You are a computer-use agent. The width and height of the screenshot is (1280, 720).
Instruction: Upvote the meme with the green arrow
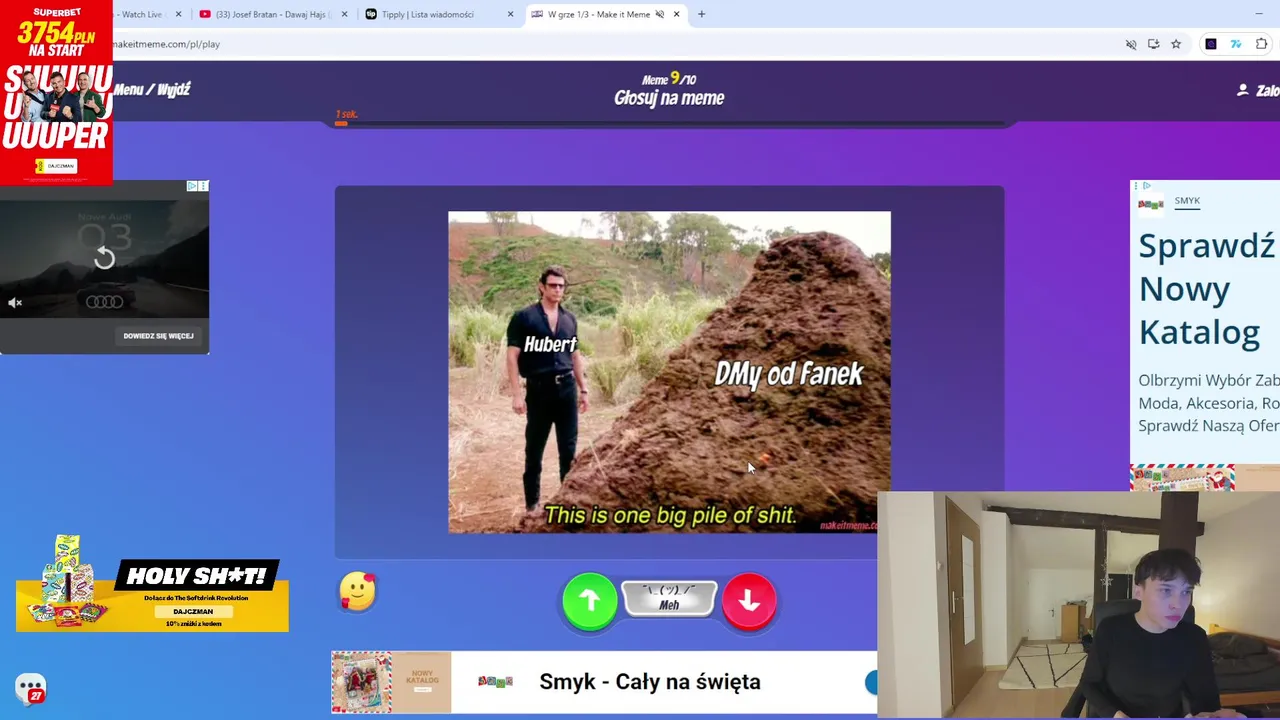pos(590,600)
